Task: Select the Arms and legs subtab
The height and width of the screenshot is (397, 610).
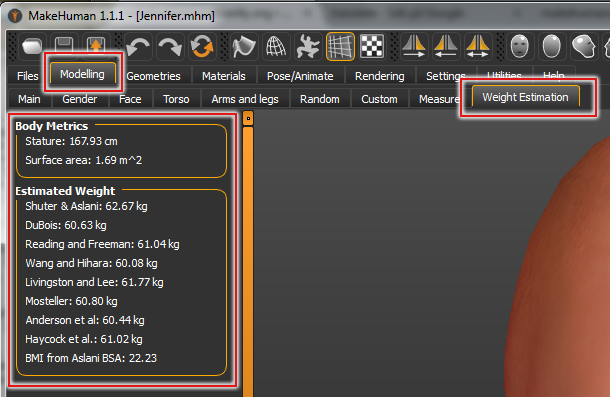Action: [245, 99]
